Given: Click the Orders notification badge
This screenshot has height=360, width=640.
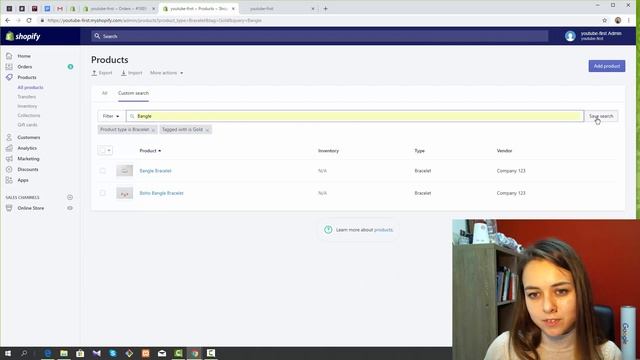Looking at the screenshot, I should point(70,67).
